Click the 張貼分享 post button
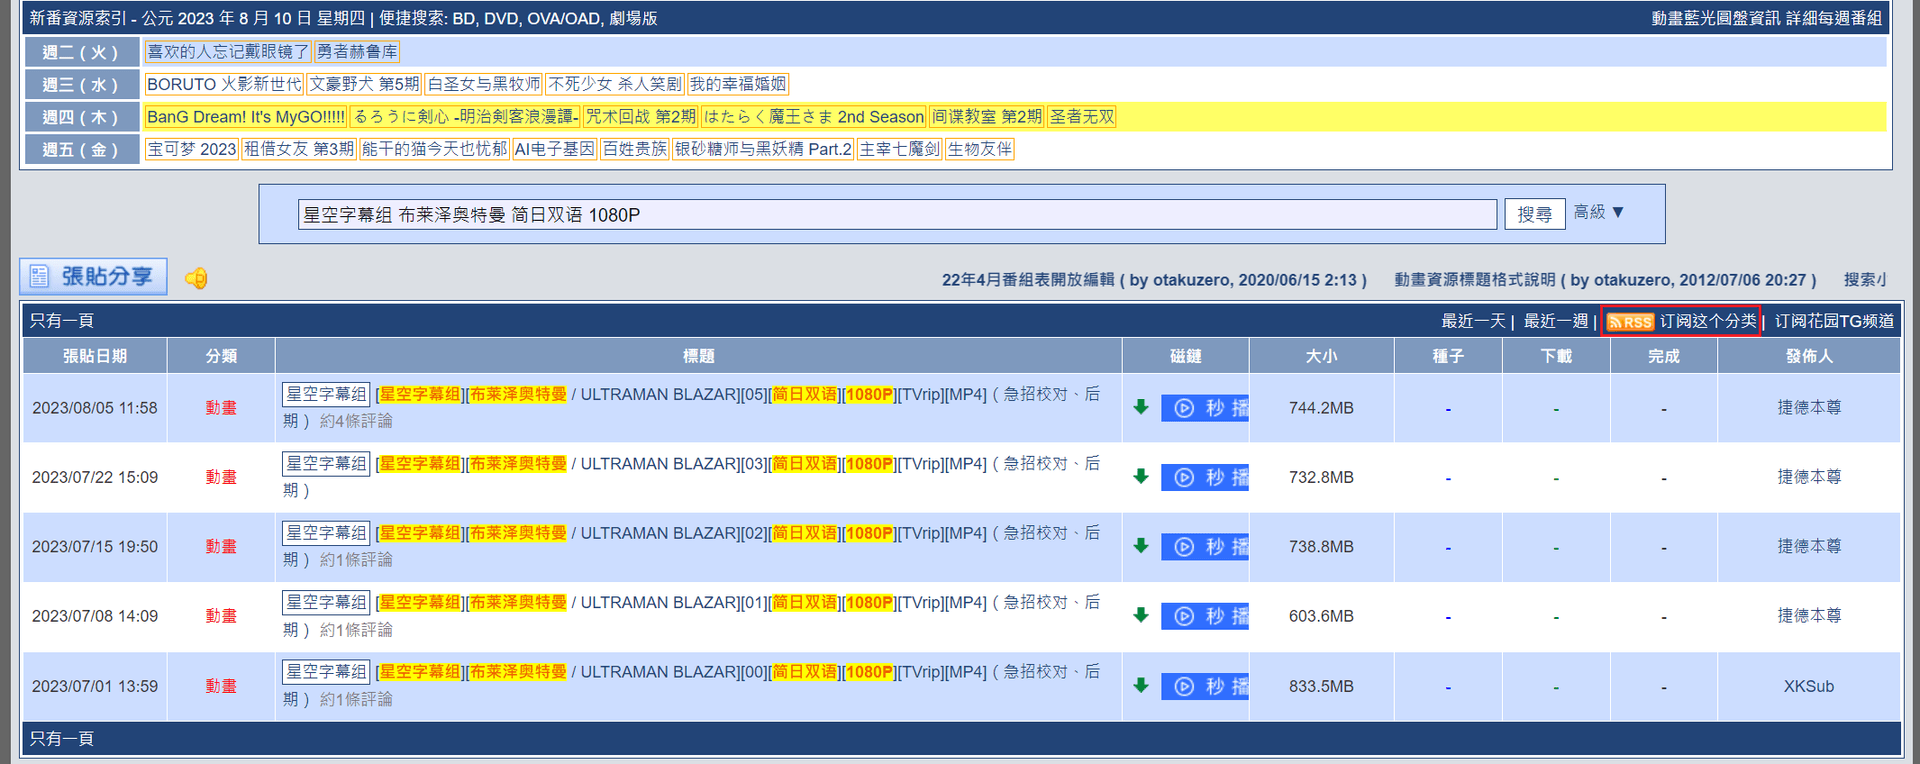 (x=93, y=277)
